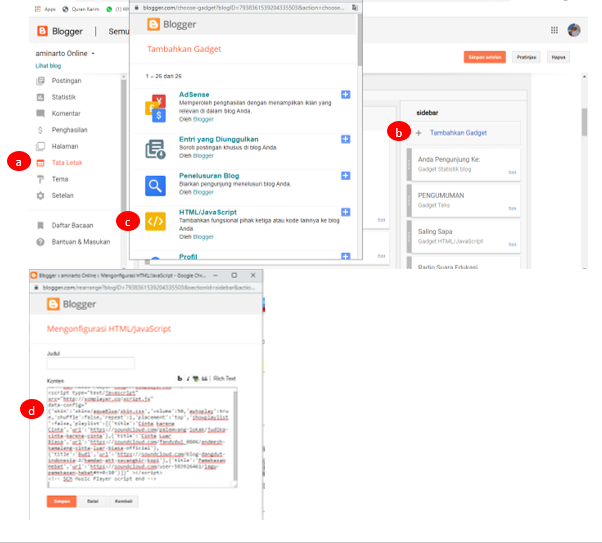Open the Postingan section icon
This screenshot has height=543, width=602.
point(40,81)
